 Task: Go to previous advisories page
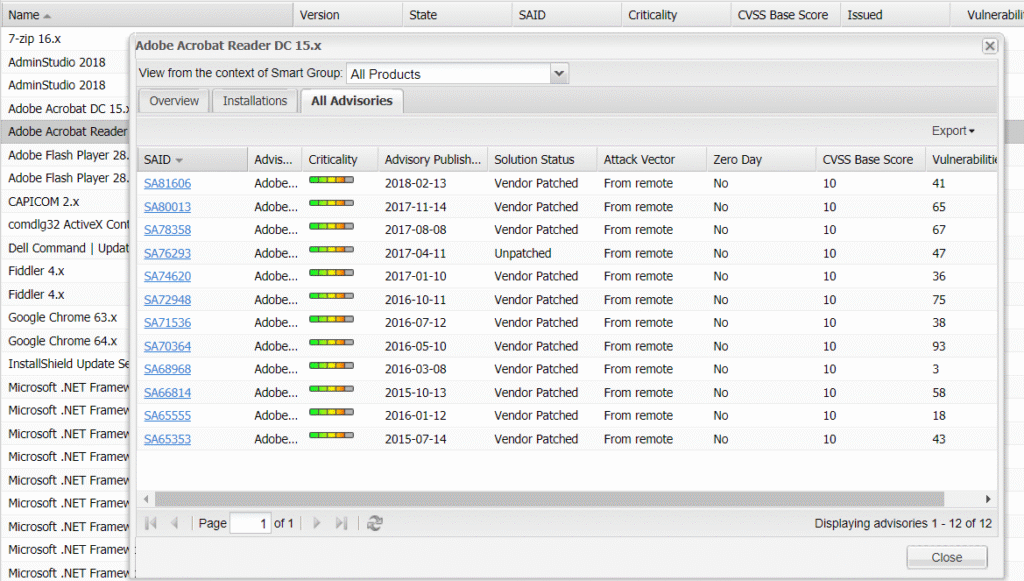174,523
